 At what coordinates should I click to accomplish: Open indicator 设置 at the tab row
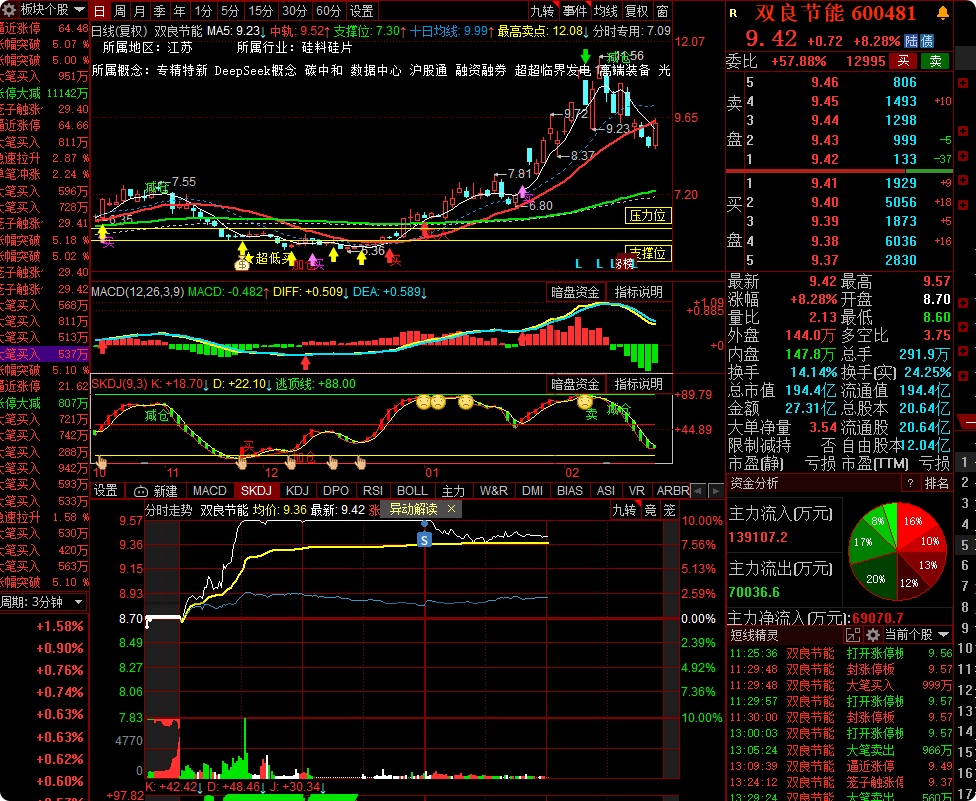point(106,490)
